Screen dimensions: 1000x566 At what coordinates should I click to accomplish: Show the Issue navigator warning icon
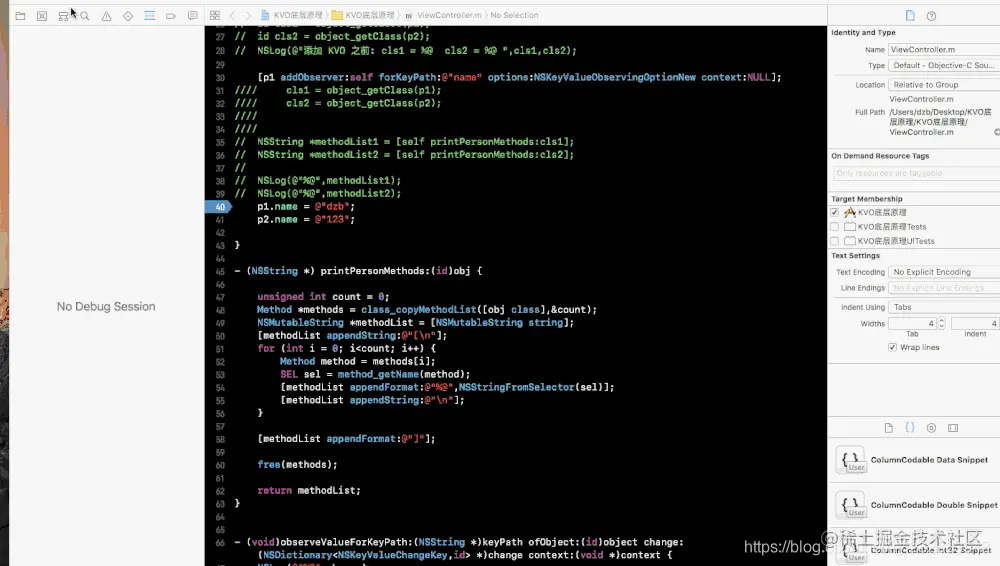(x=107, y=16)
